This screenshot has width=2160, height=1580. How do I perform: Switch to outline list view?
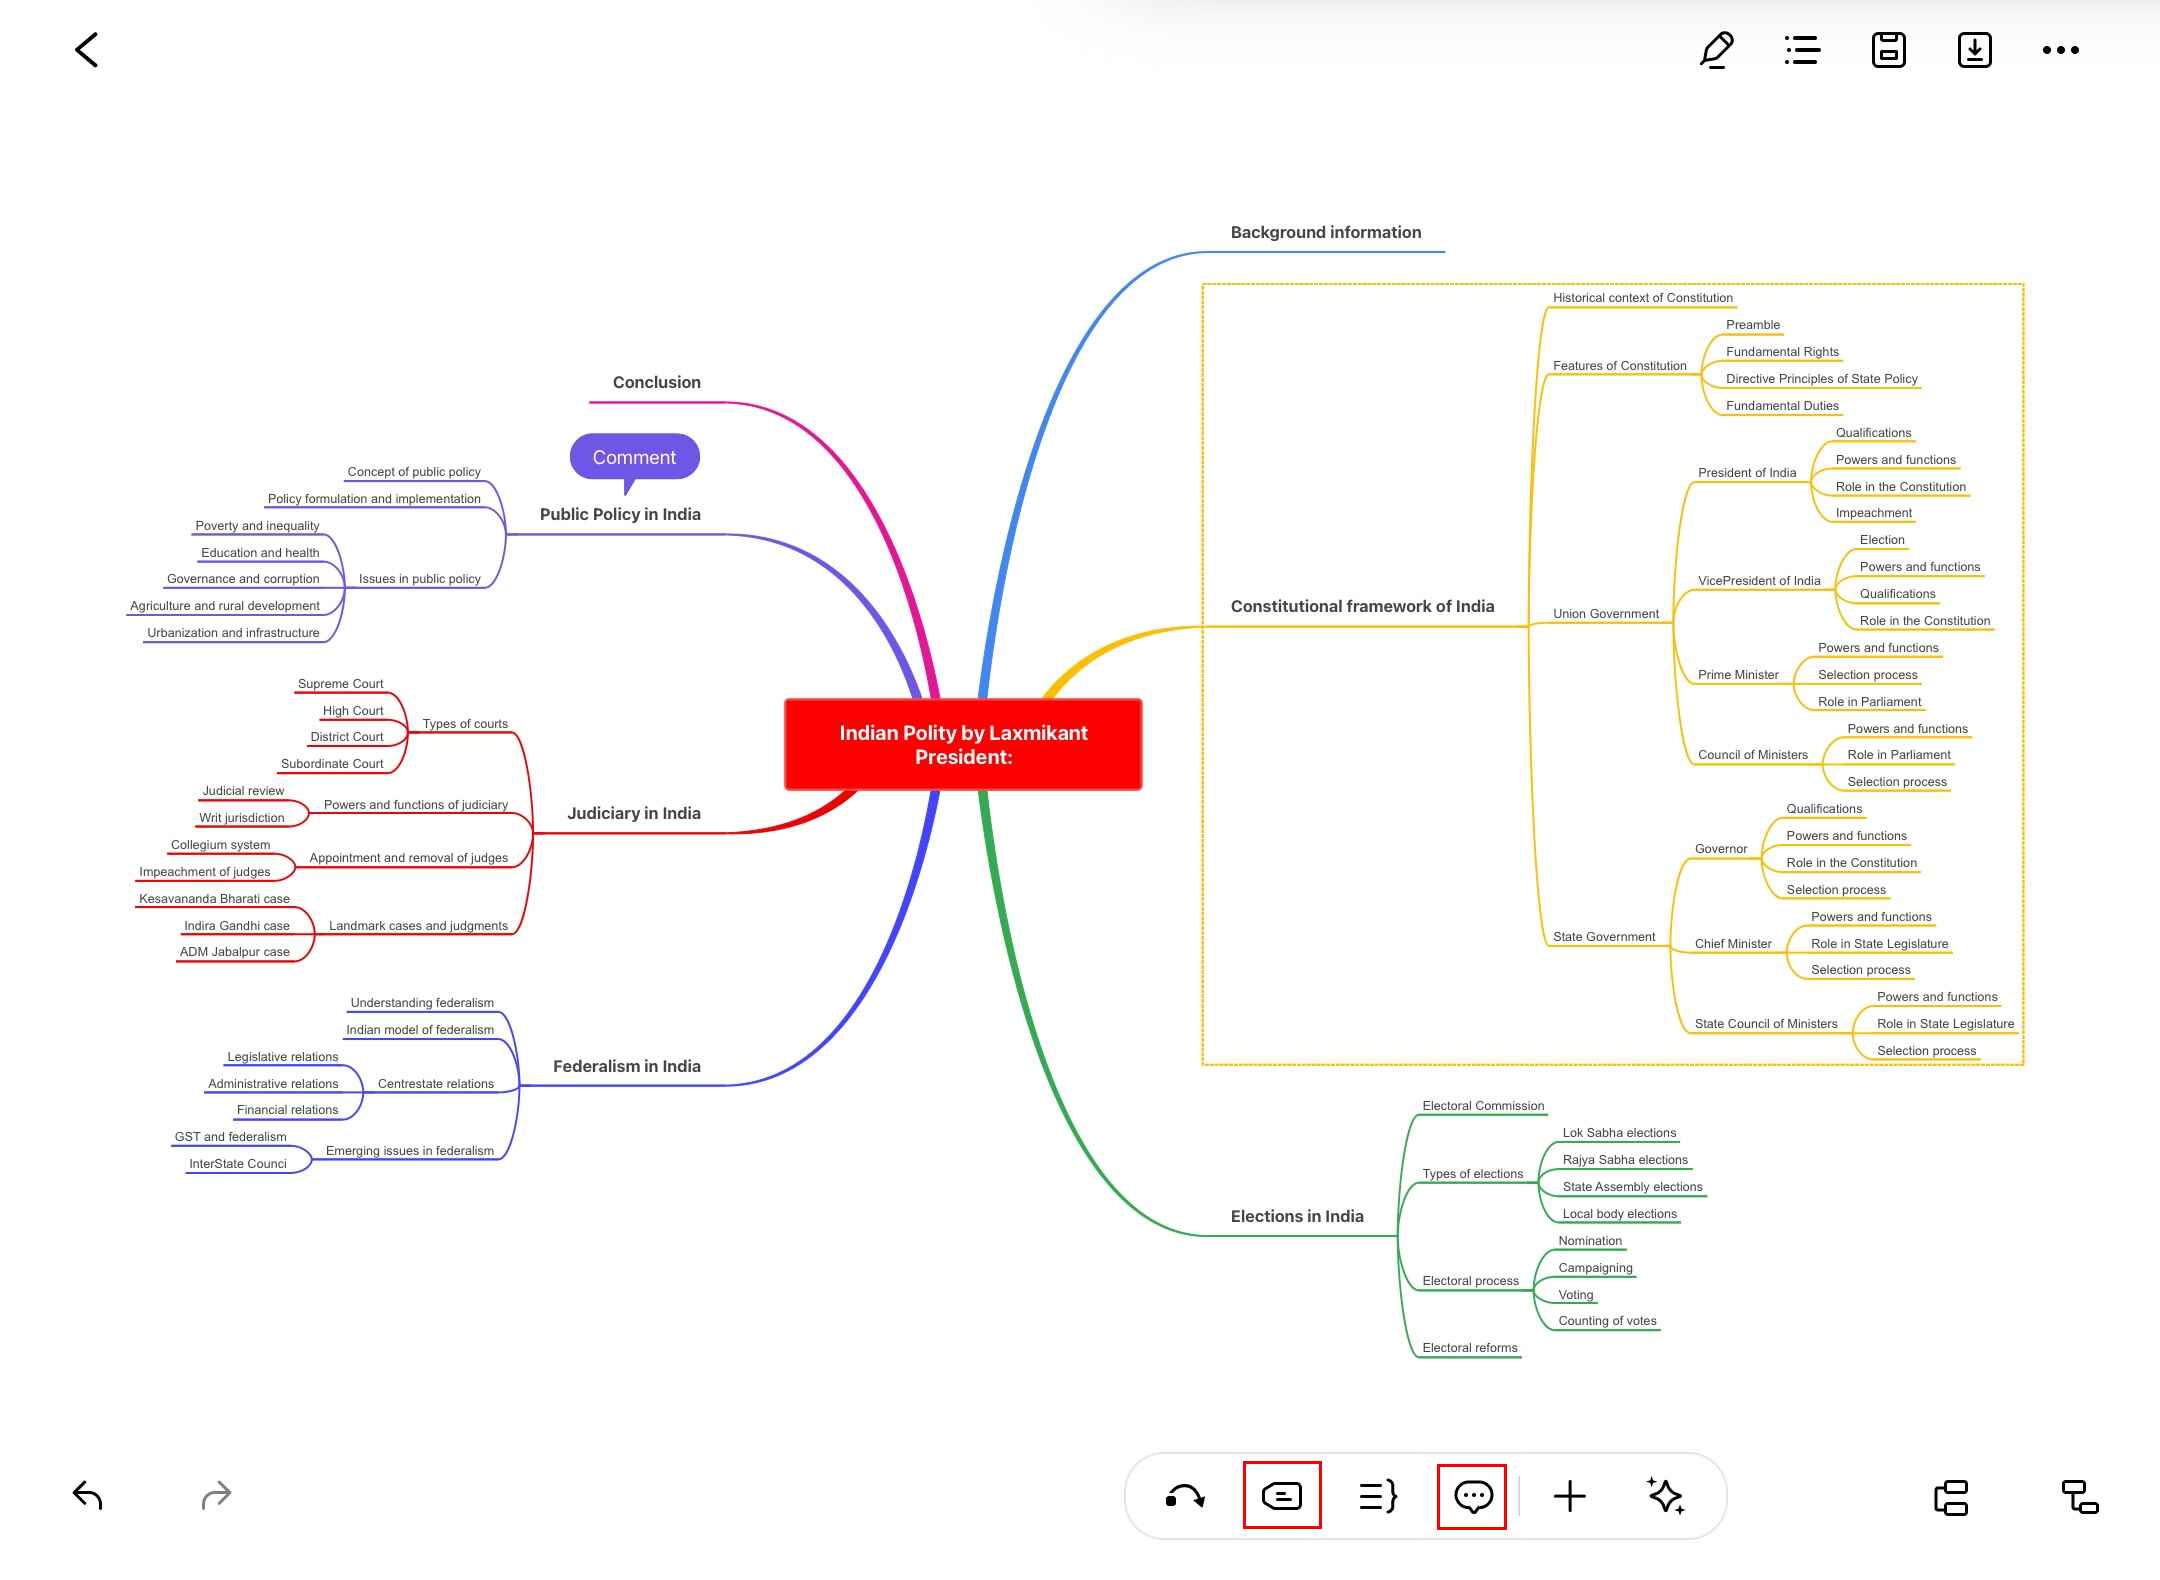pos(1802,50)
